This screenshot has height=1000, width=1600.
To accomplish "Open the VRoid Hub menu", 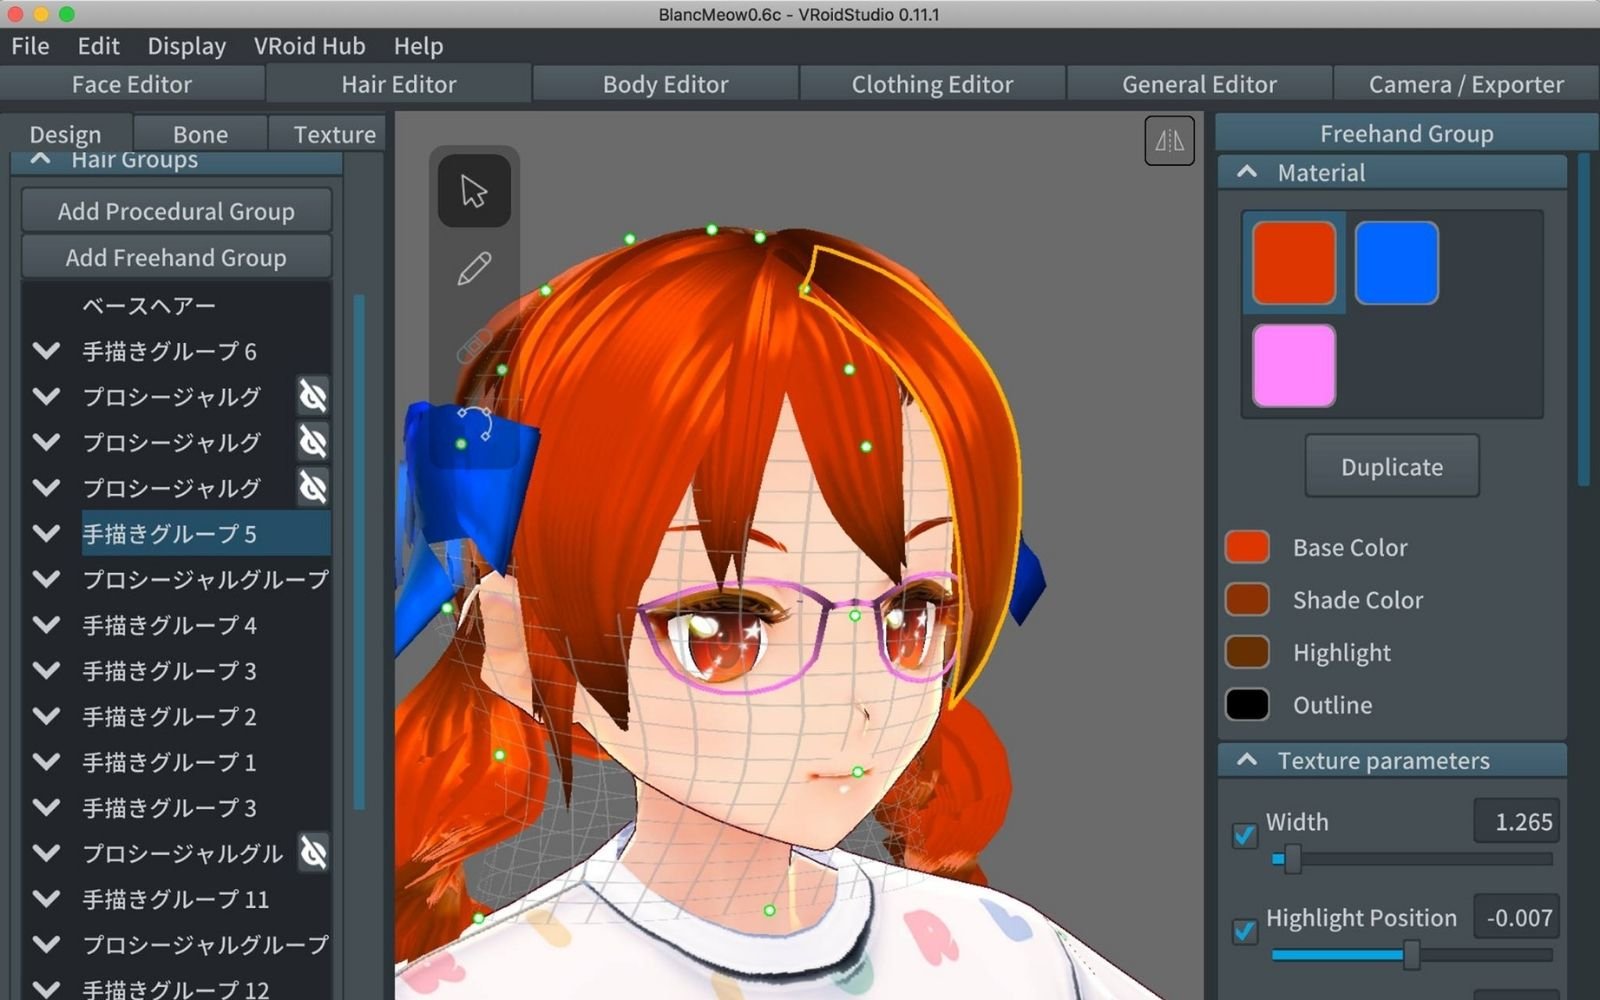I will coord(309,45).
